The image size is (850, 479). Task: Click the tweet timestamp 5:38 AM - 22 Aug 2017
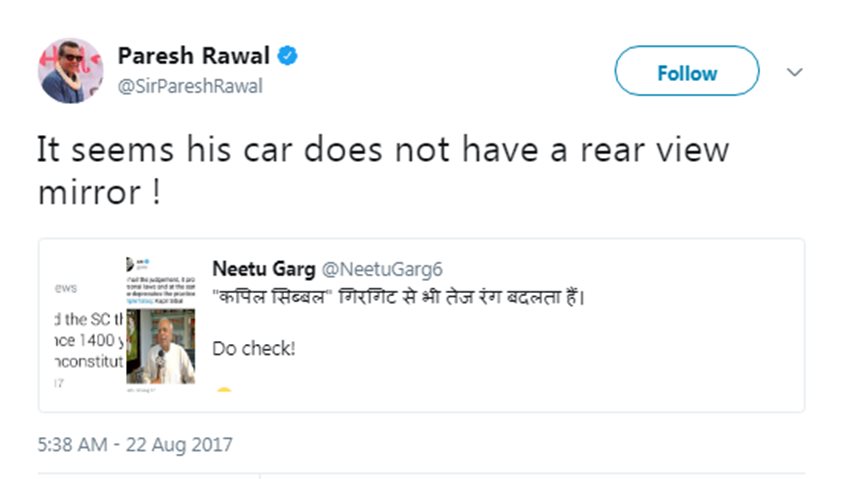(x=134, y=442)
